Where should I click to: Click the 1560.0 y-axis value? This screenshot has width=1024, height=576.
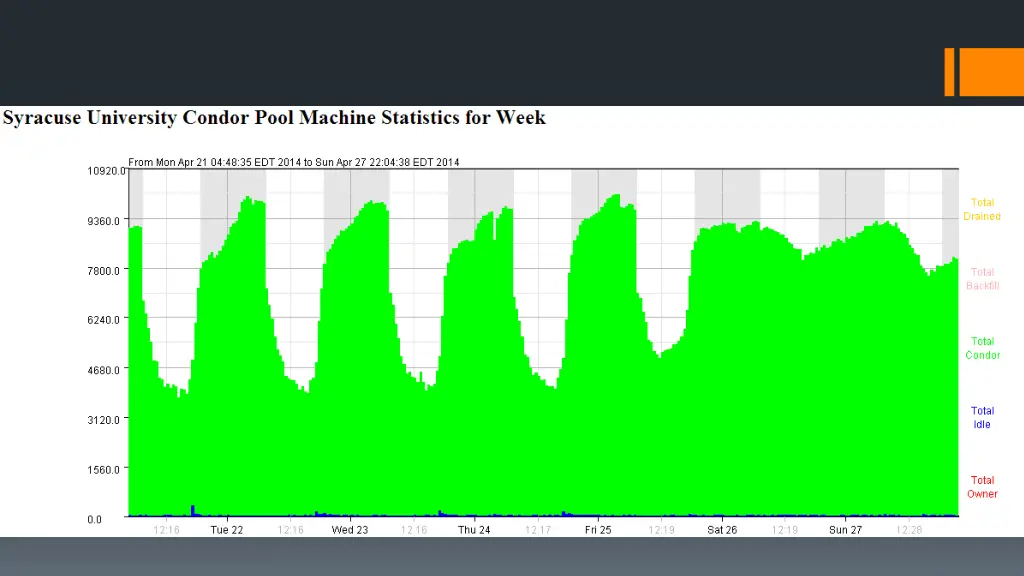(x=104, y=470)
